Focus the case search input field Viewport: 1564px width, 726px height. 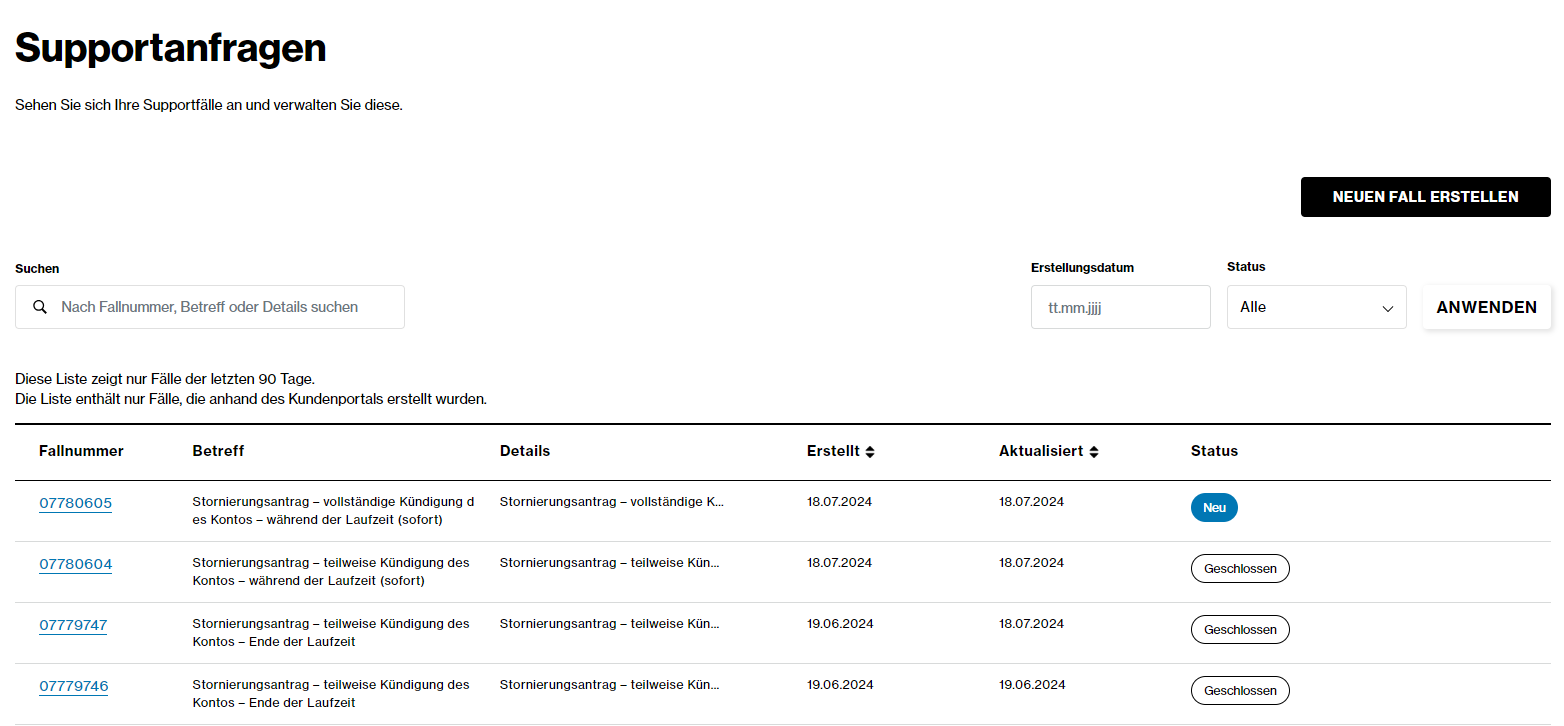[210, 307]
